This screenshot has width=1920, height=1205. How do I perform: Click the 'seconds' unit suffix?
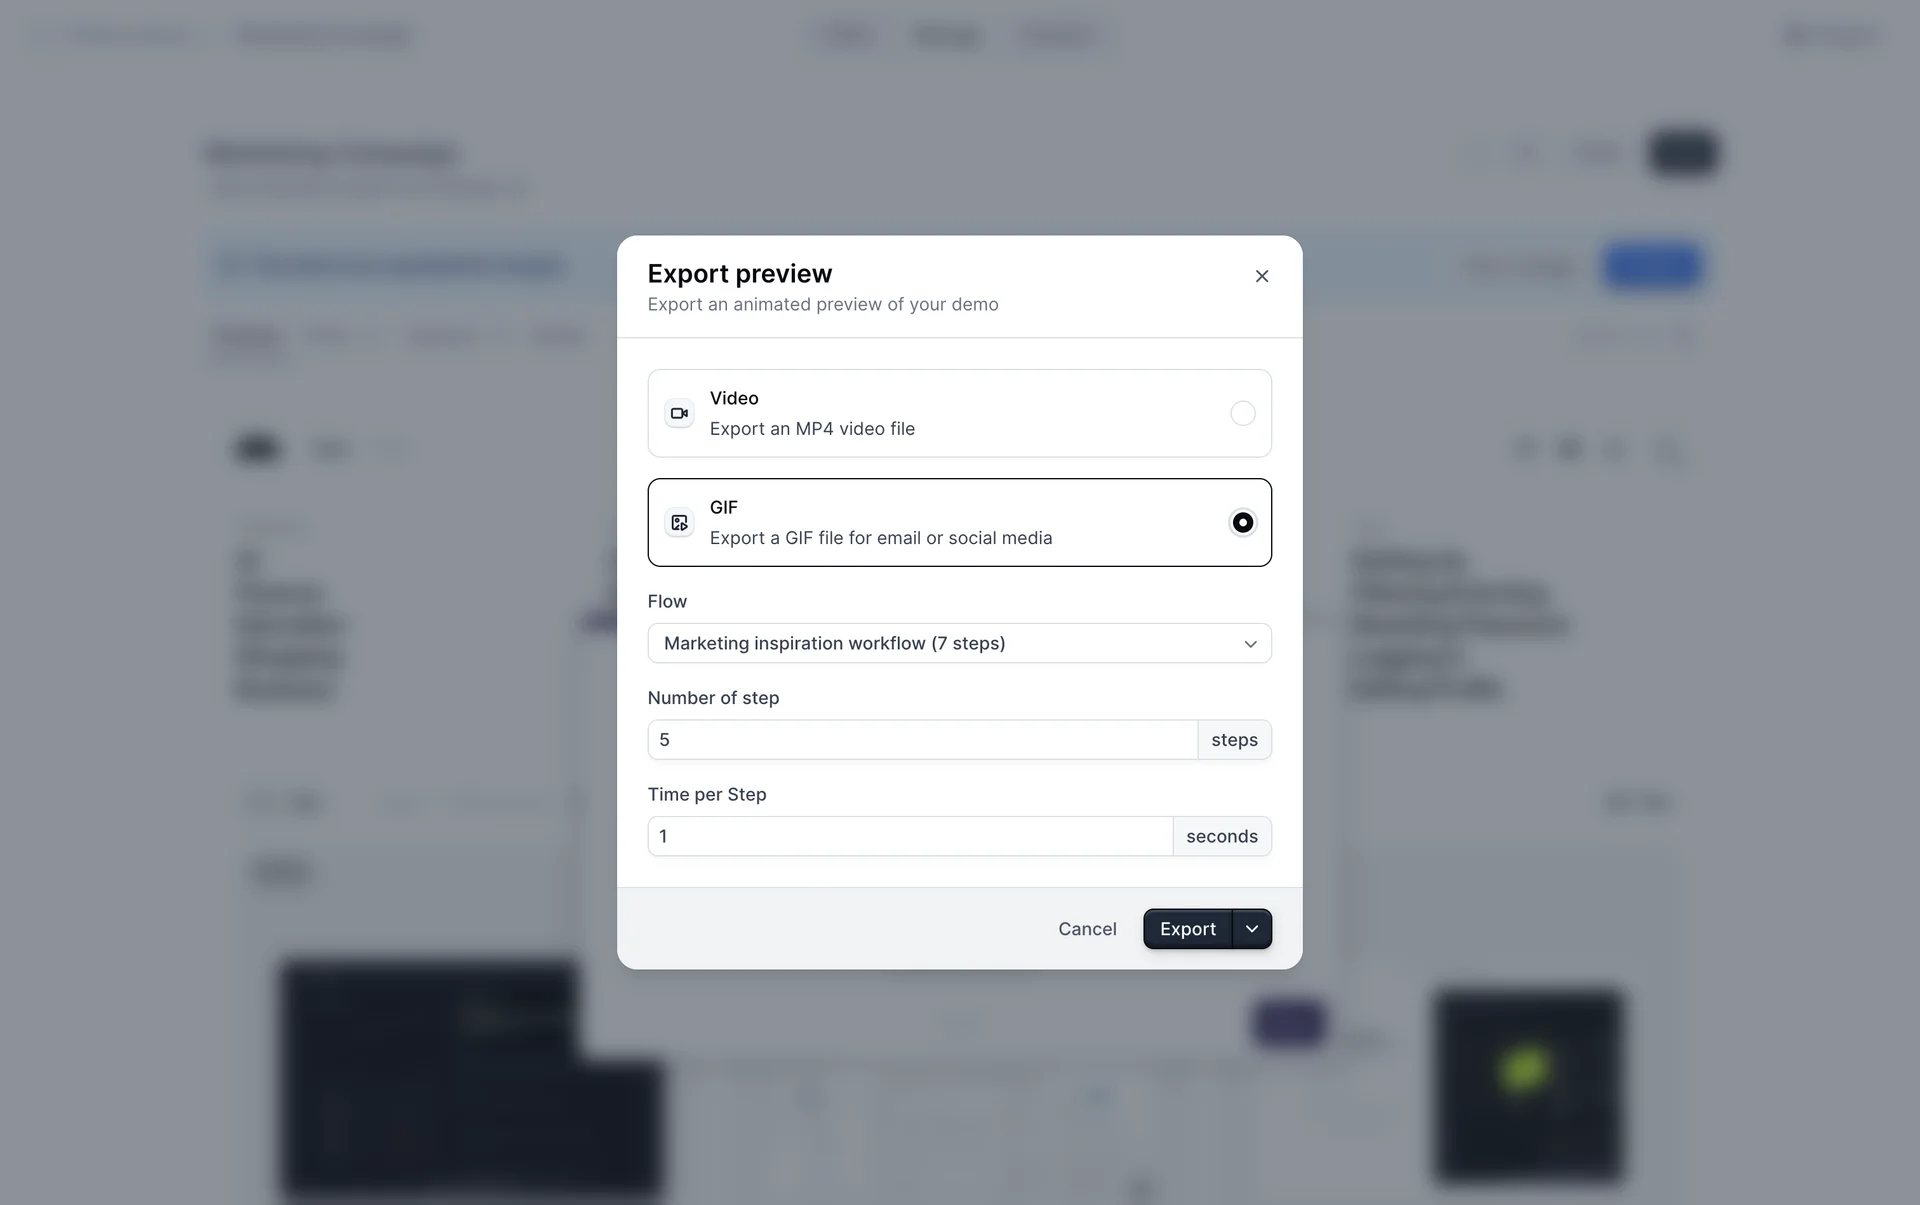tap(1221, 836)
